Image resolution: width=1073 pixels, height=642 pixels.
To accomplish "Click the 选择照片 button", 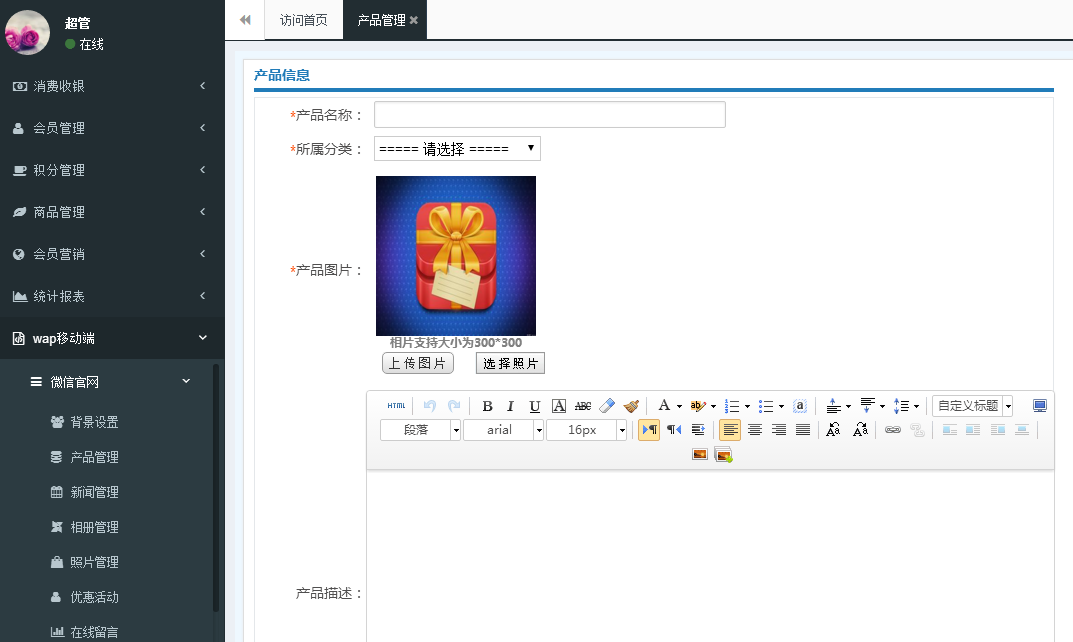I will 509,362.
